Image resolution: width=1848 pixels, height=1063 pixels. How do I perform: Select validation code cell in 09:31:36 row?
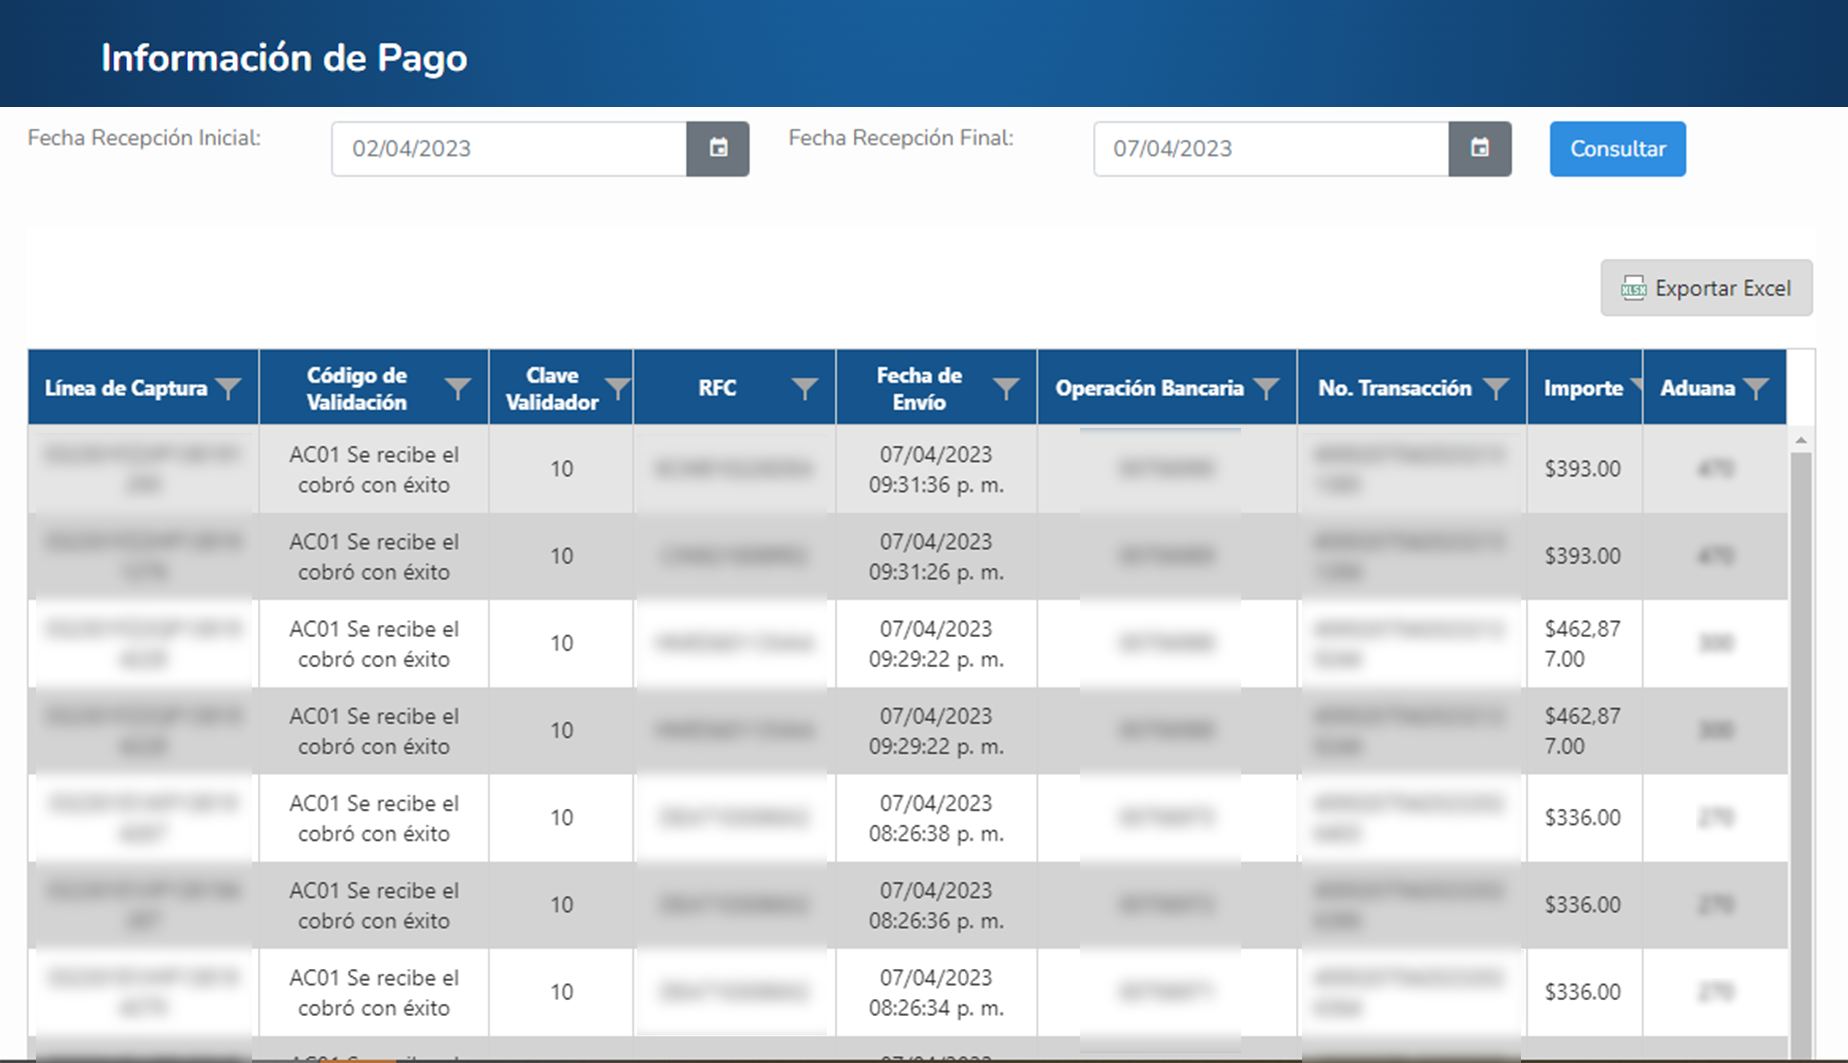[x=374, y=469]
